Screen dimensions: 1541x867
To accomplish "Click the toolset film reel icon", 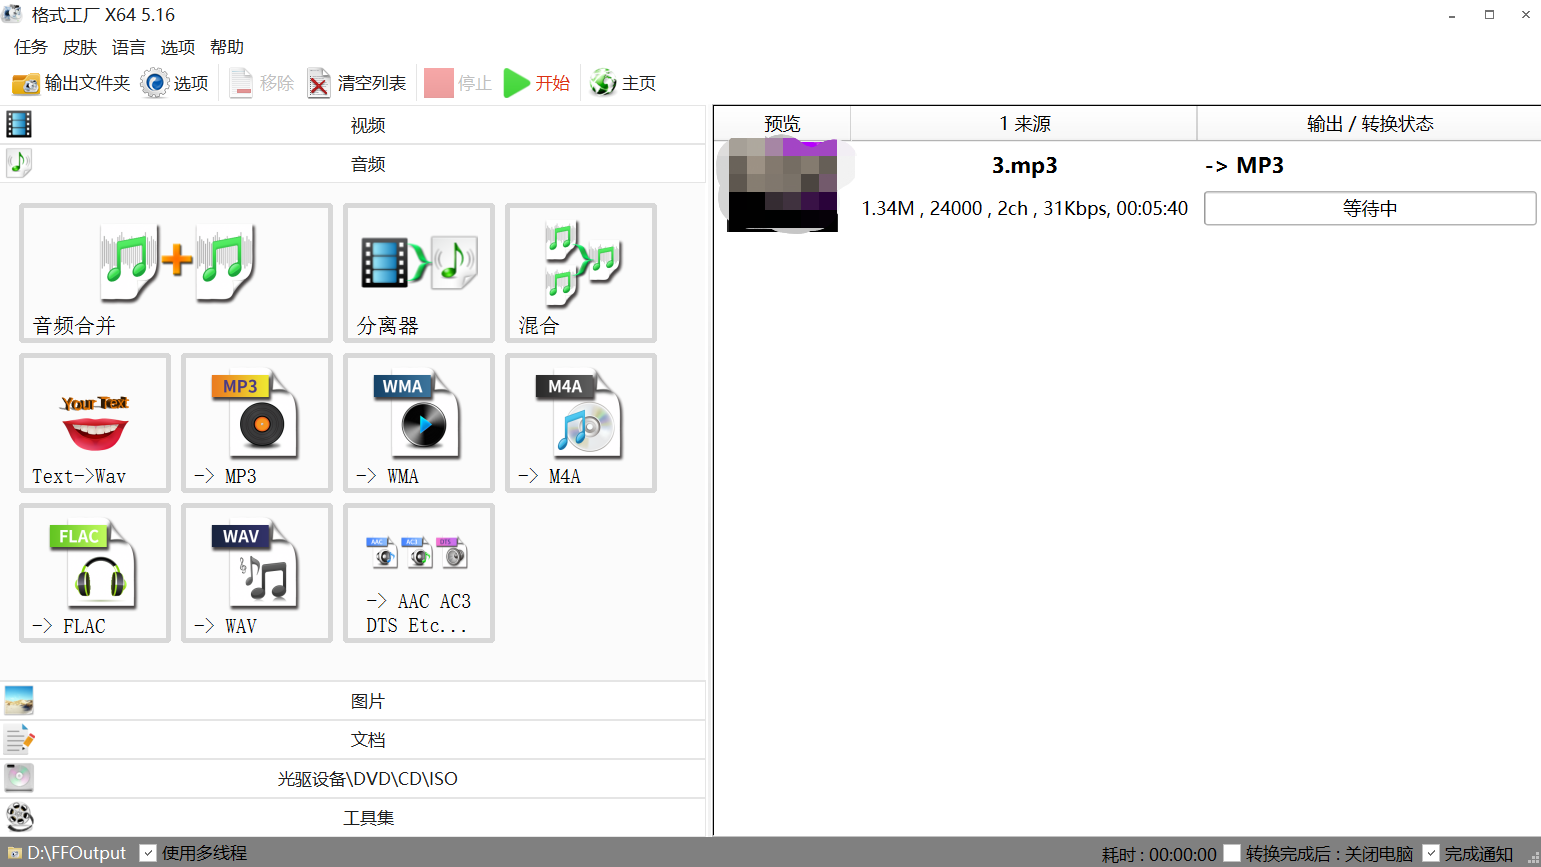I will click(19, 817).
